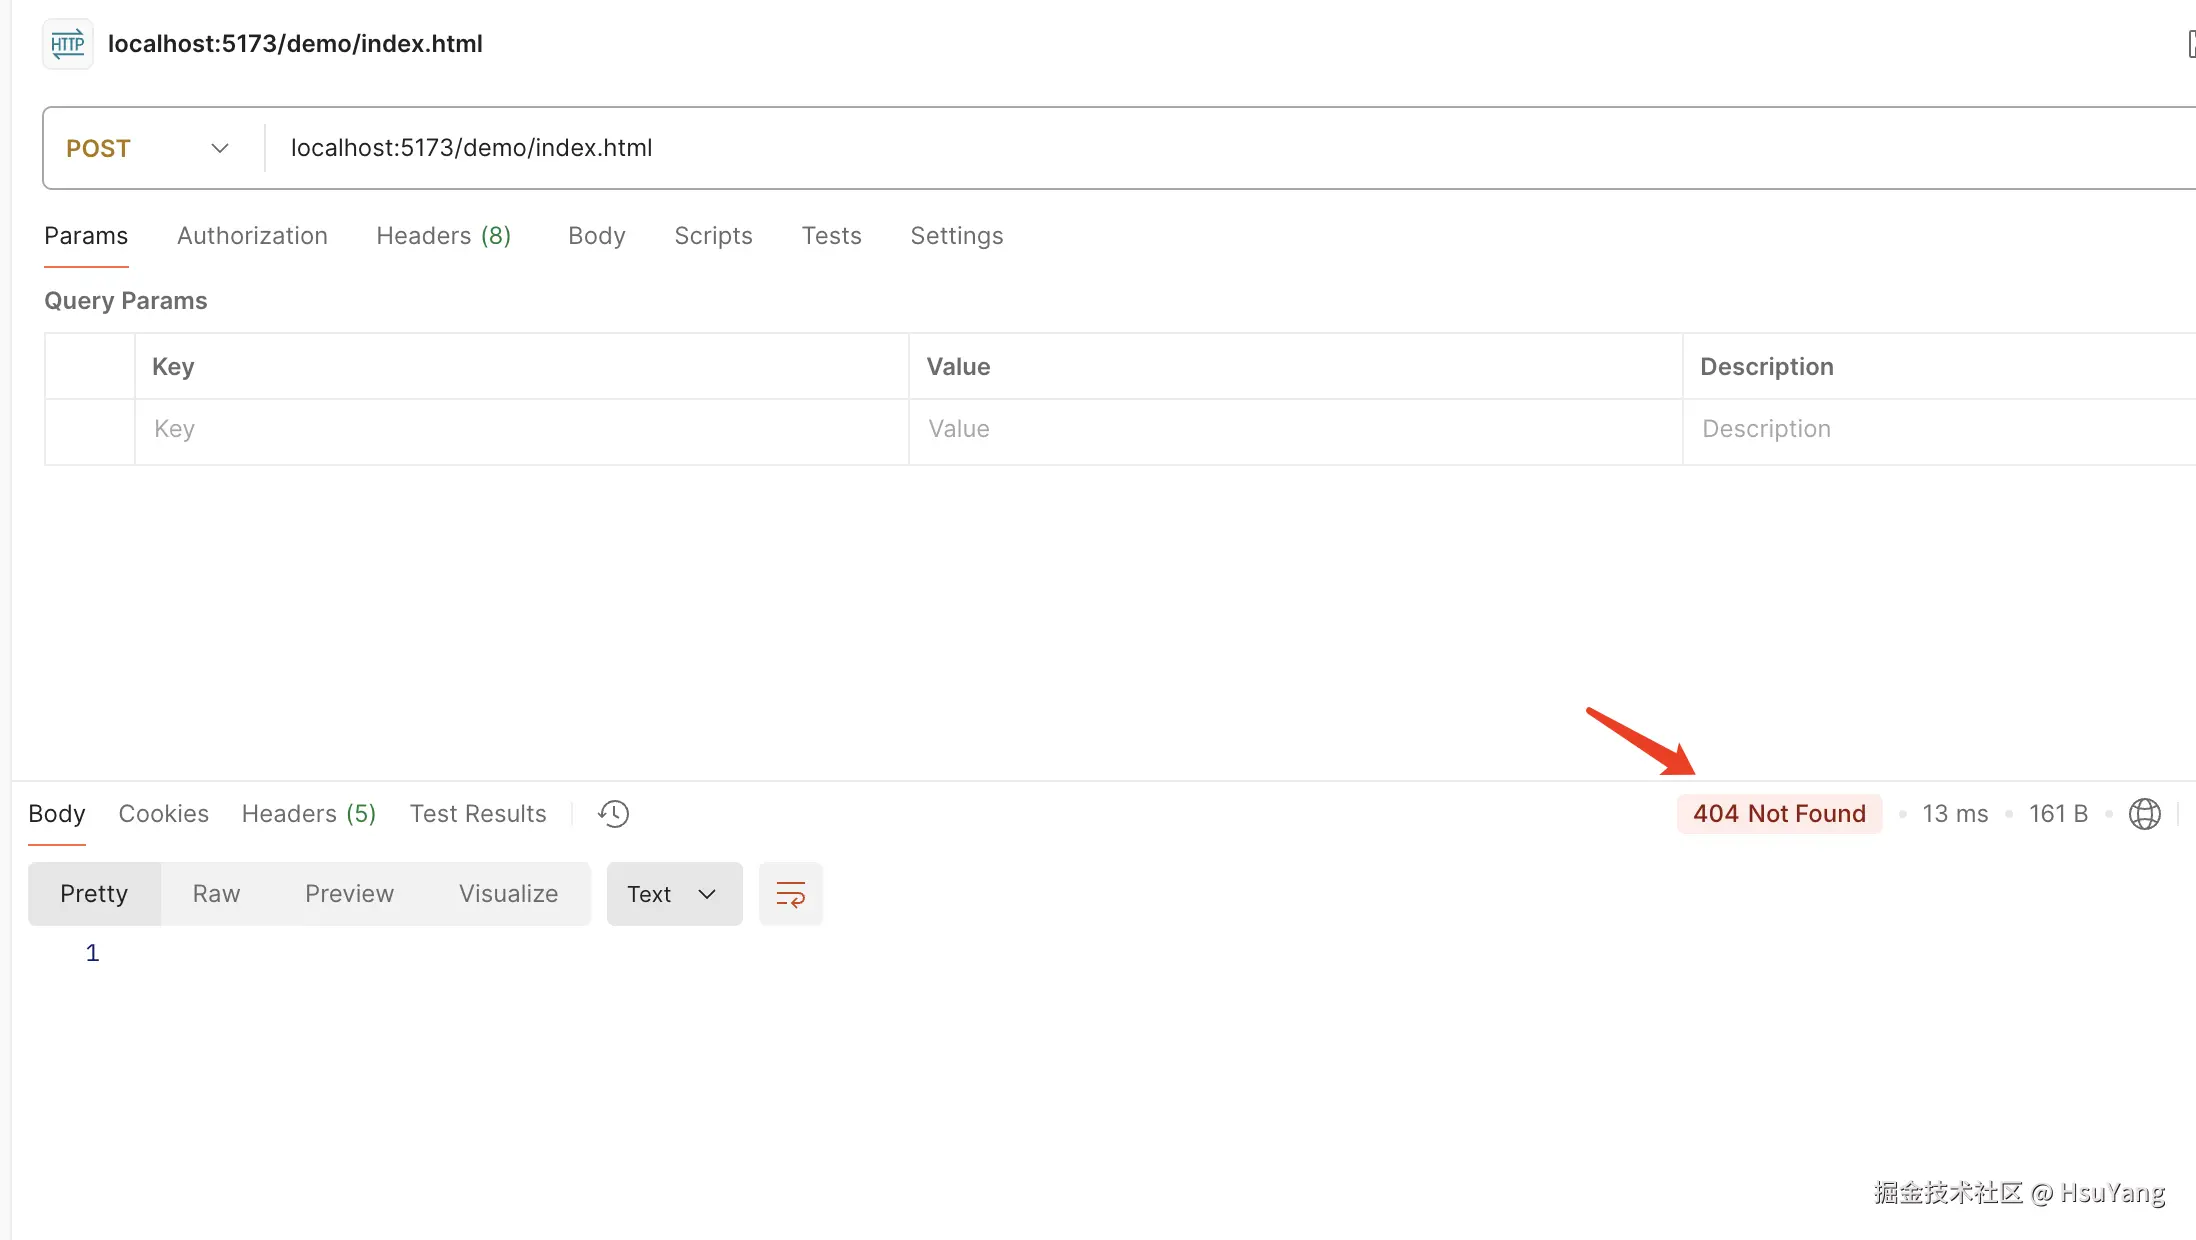Toggle the line wrap icon
Viewport: 2196px width, 1240px height.
click(790, 894)
